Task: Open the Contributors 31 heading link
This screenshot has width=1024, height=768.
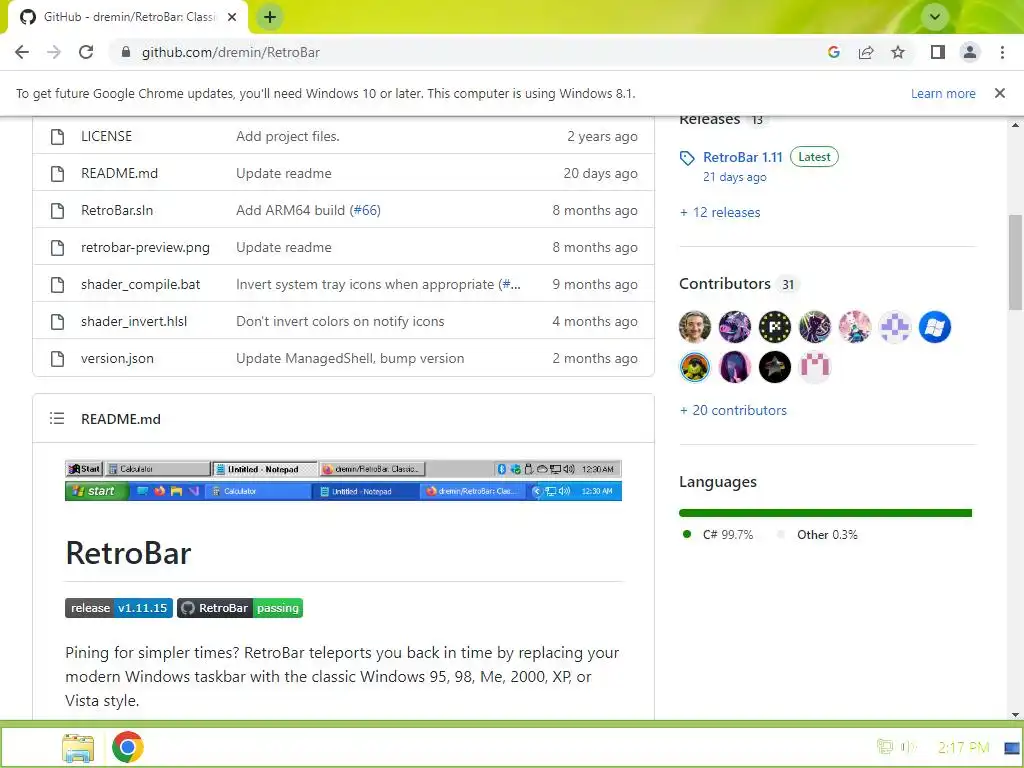Action: tap(740, 283)
